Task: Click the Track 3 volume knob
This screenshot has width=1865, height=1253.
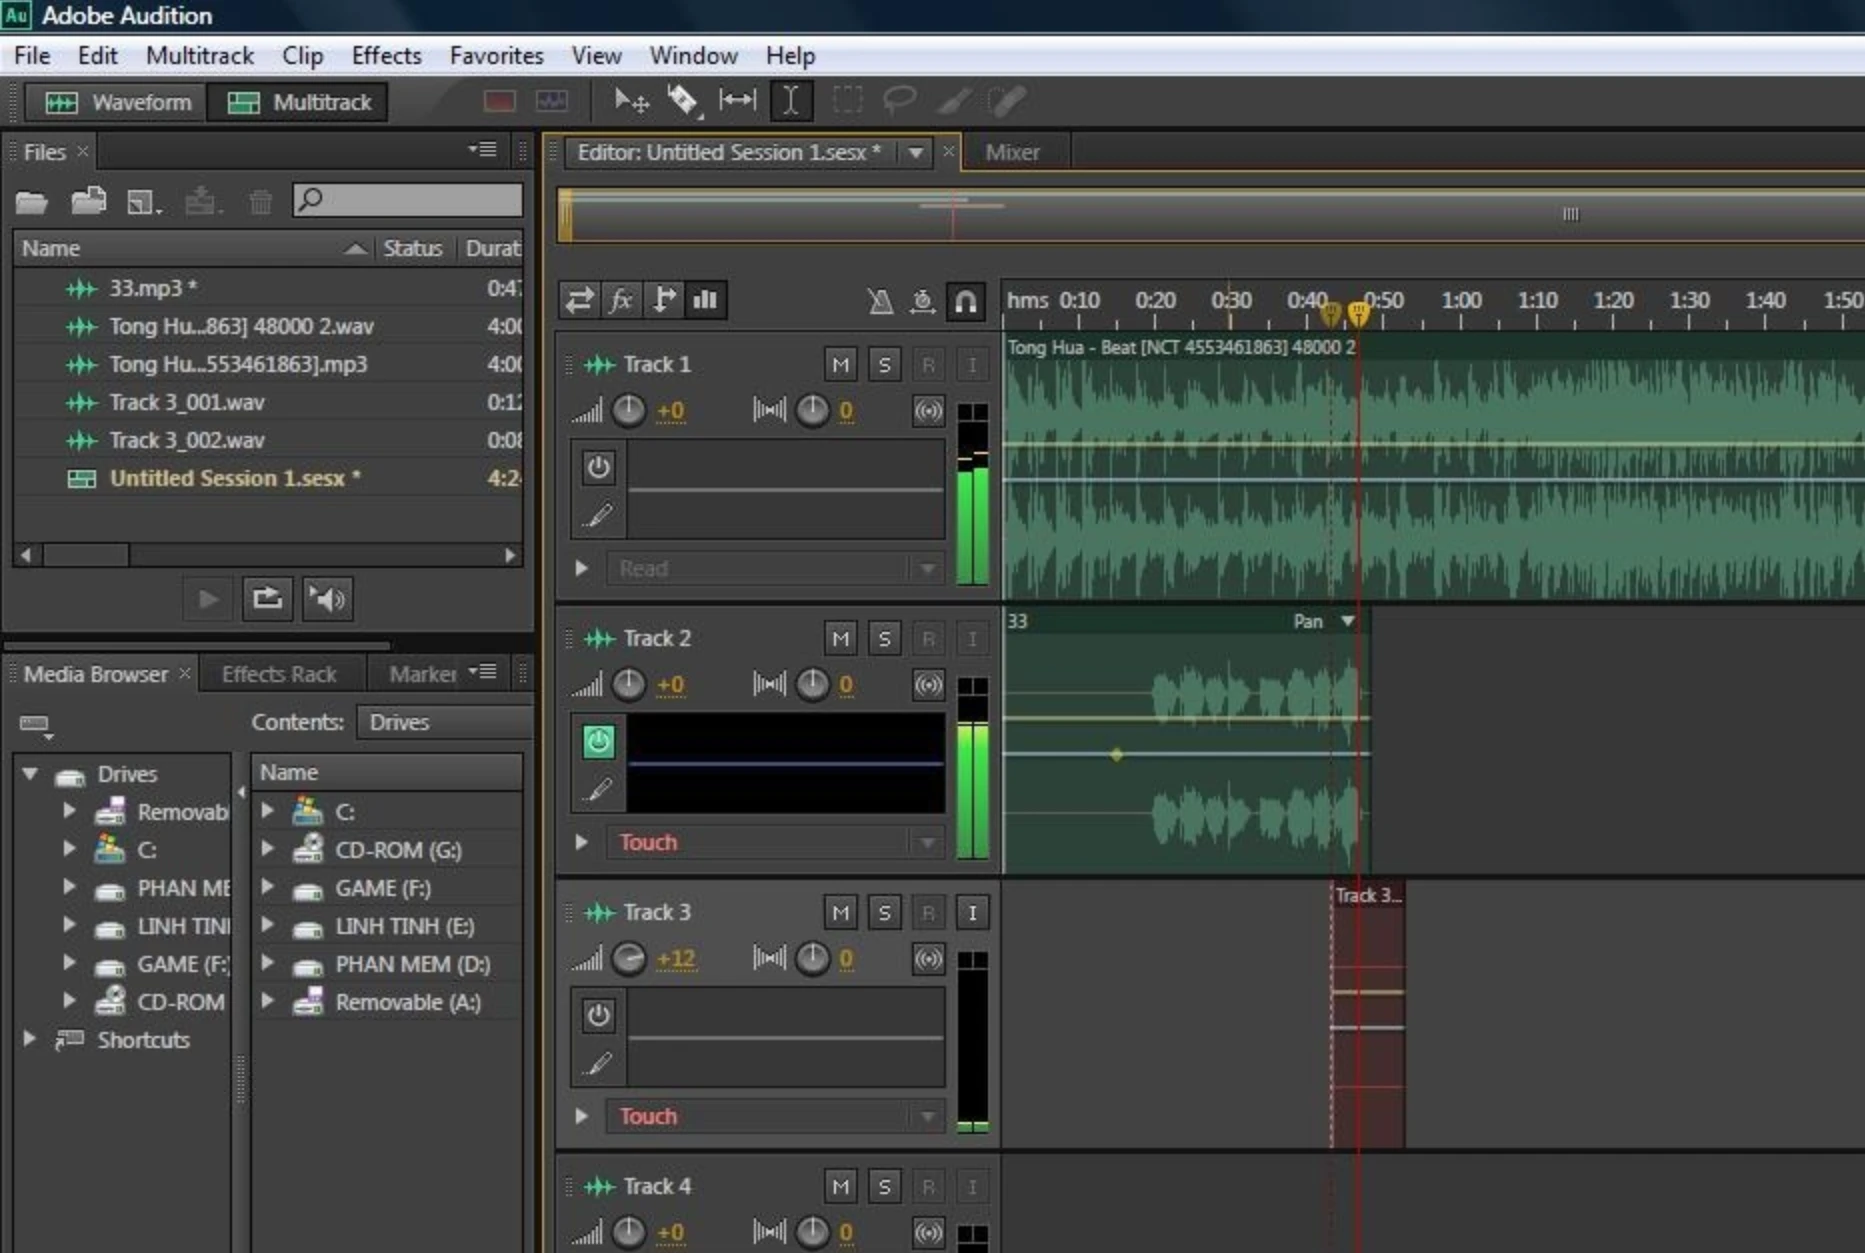Action: click(x=629, y=959)
